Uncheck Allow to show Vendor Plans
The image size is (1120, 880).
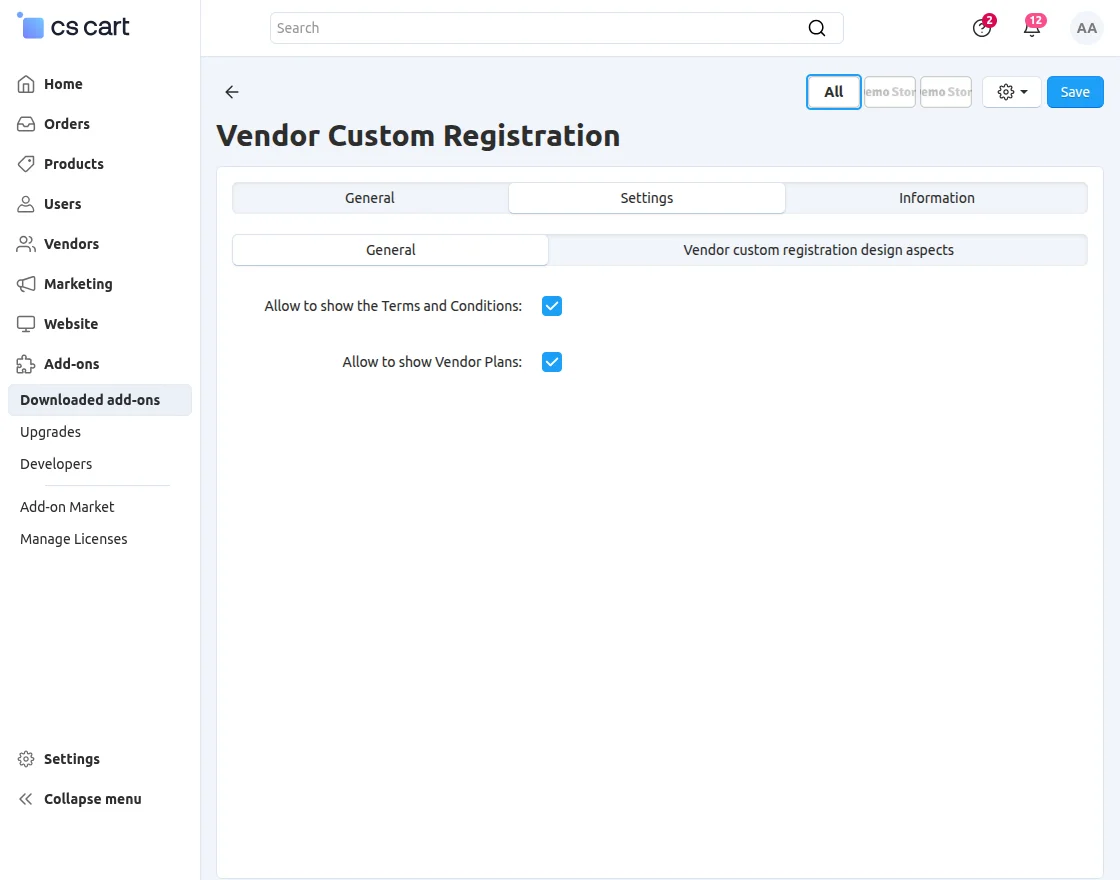(552, 362)
